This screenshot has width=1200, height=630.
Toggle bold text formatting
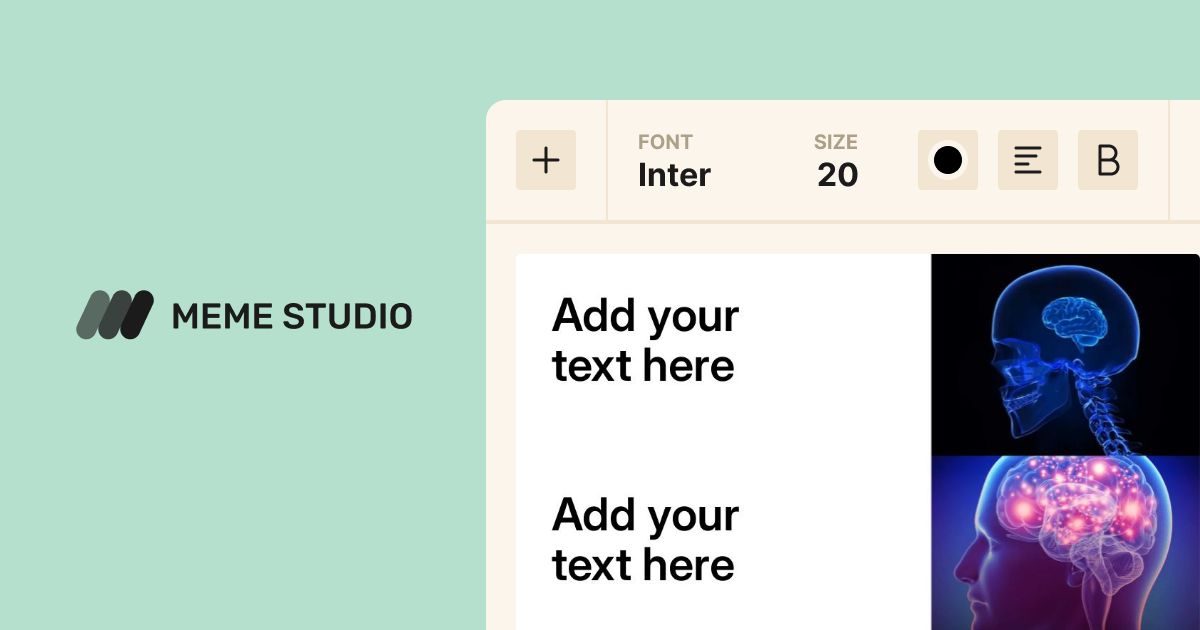[1108, 160]
